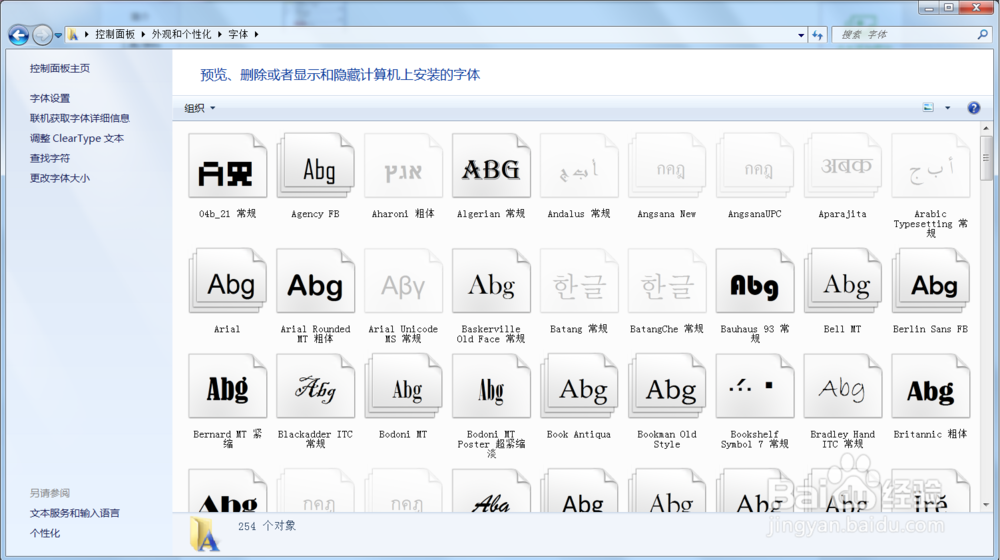1000x560 pixels.
Task: Open 字体设置 link
Action: tap(50, 98)
